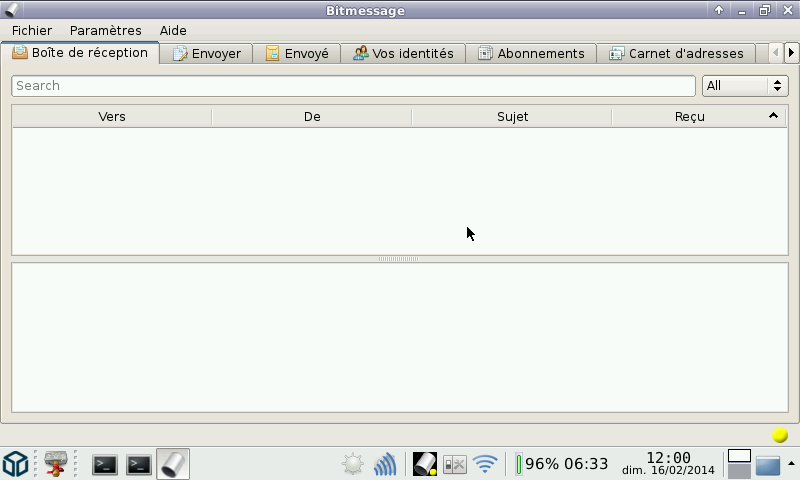
Task: Open the Paramètres menu
Action: (106, 31)
